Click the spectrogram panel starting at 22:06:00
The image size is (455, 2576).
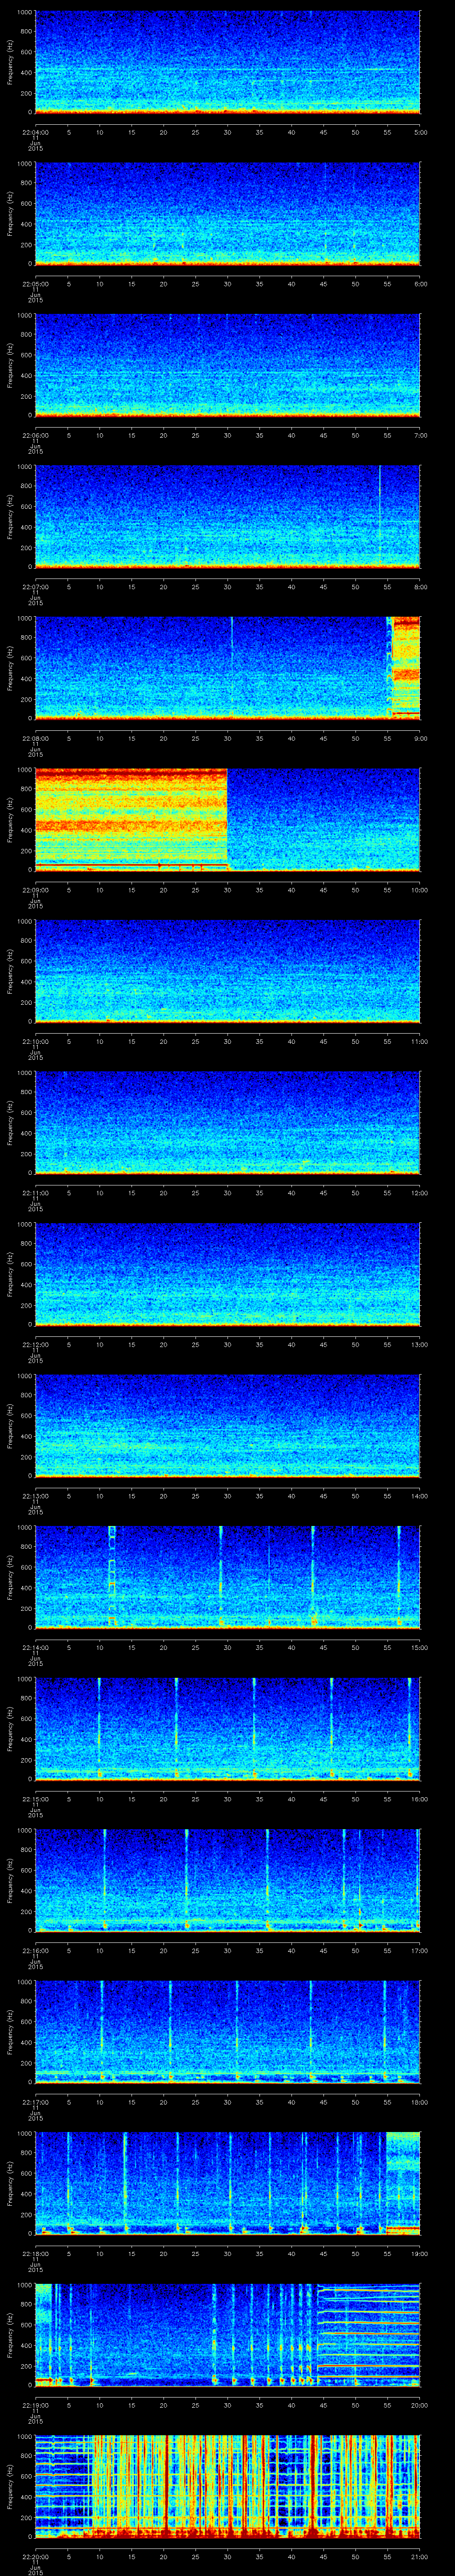tap(227, 365)
